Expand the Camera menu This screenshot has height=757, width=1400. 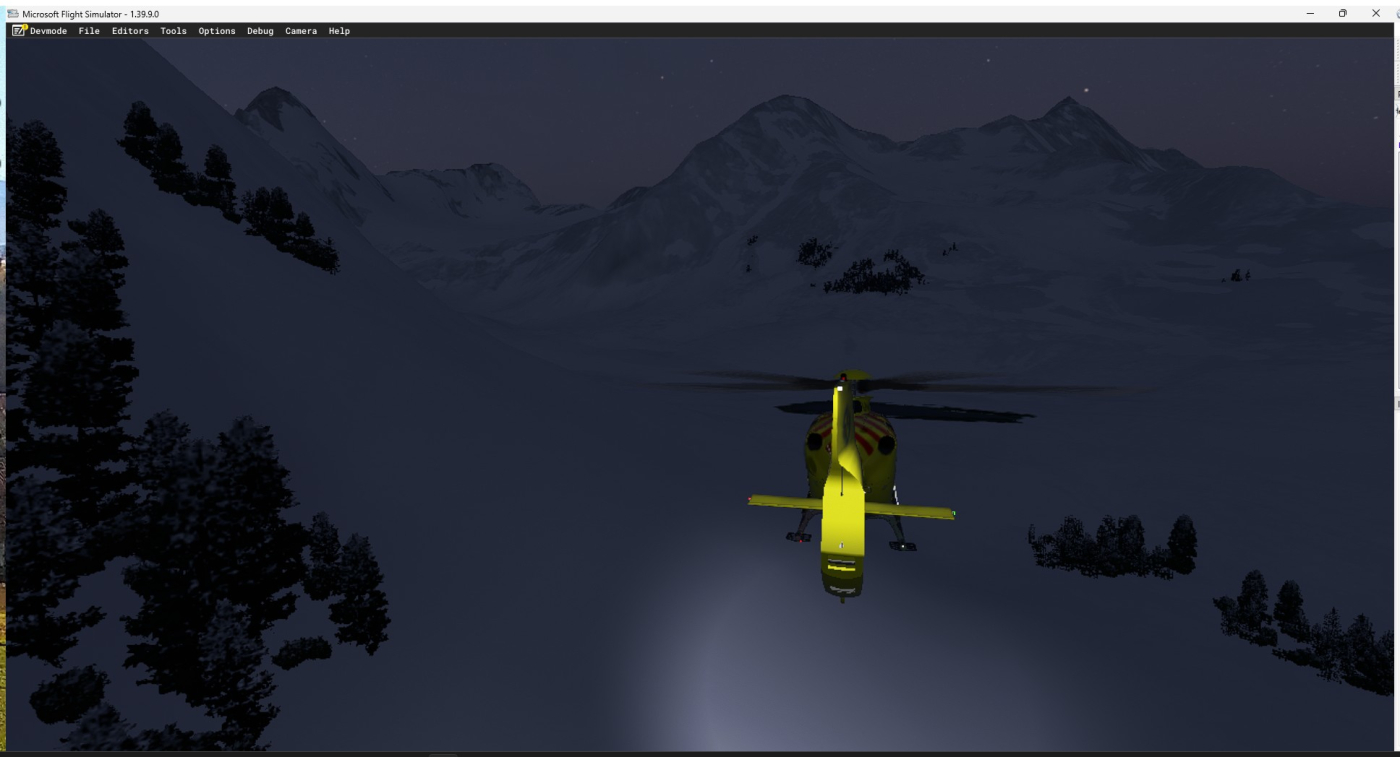(301, 31)
